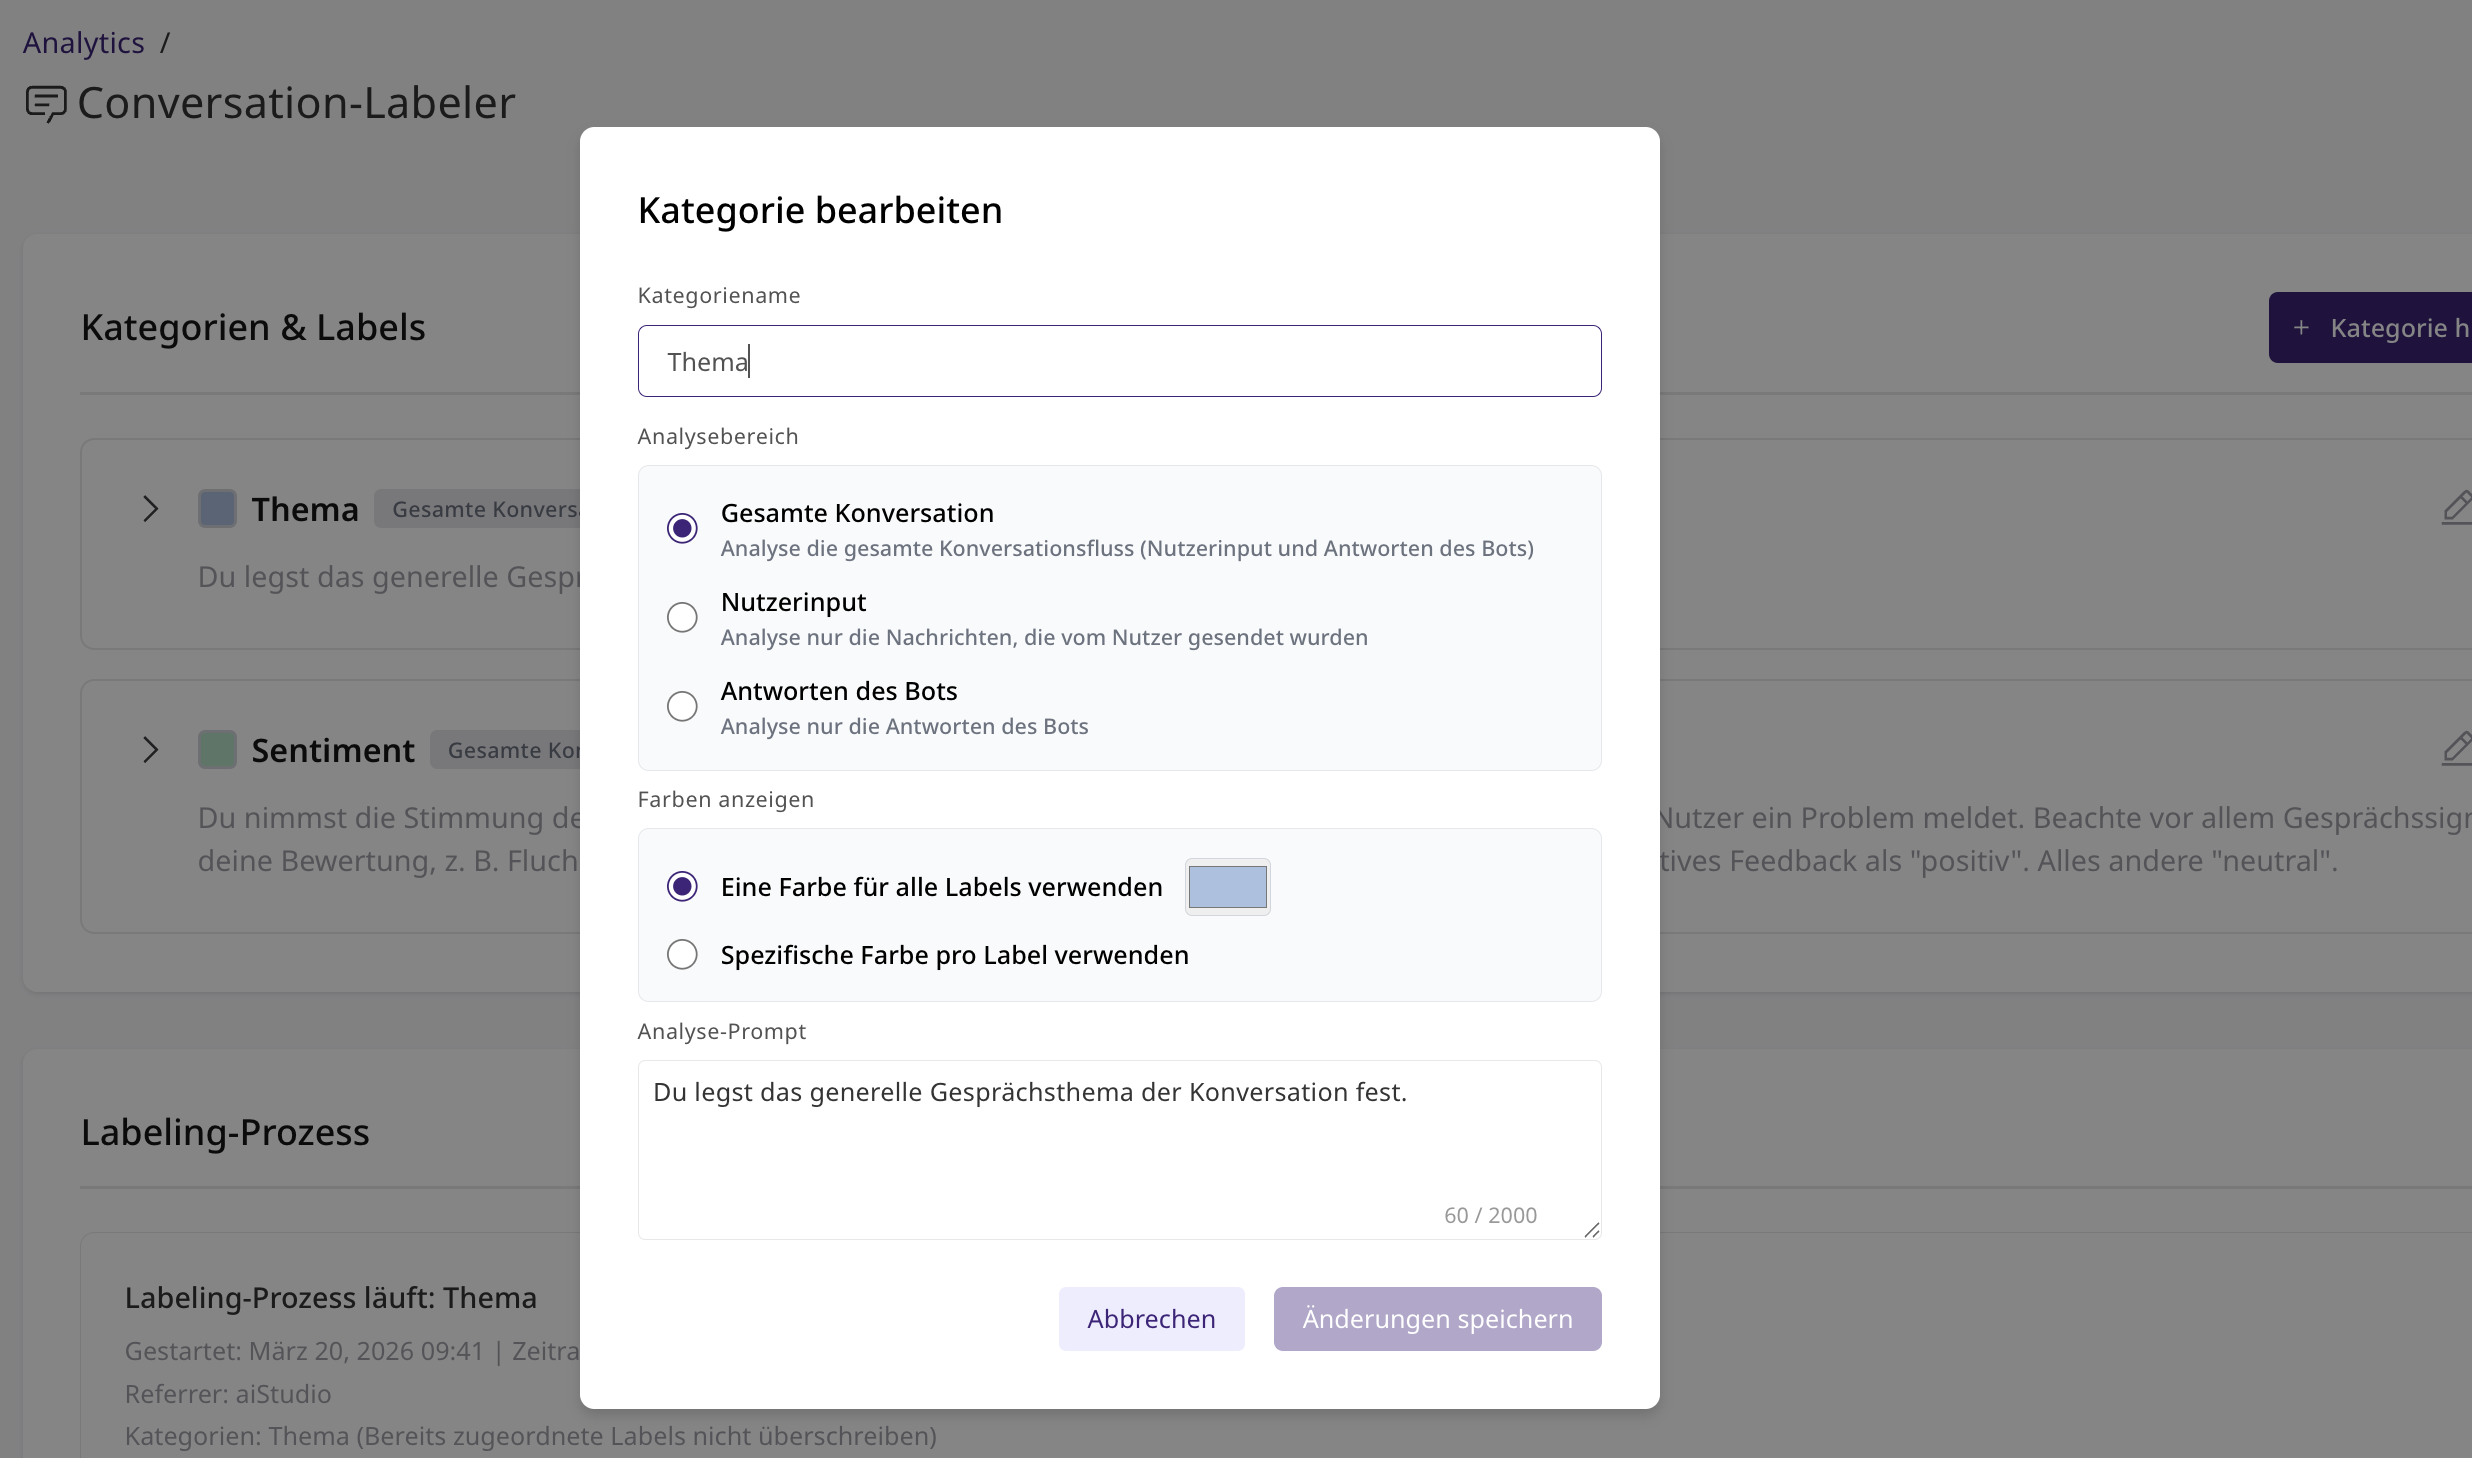Click the blue color swatch for all labels
The height and width of the screenshot is (1458, 2472).
point(1227,886)
